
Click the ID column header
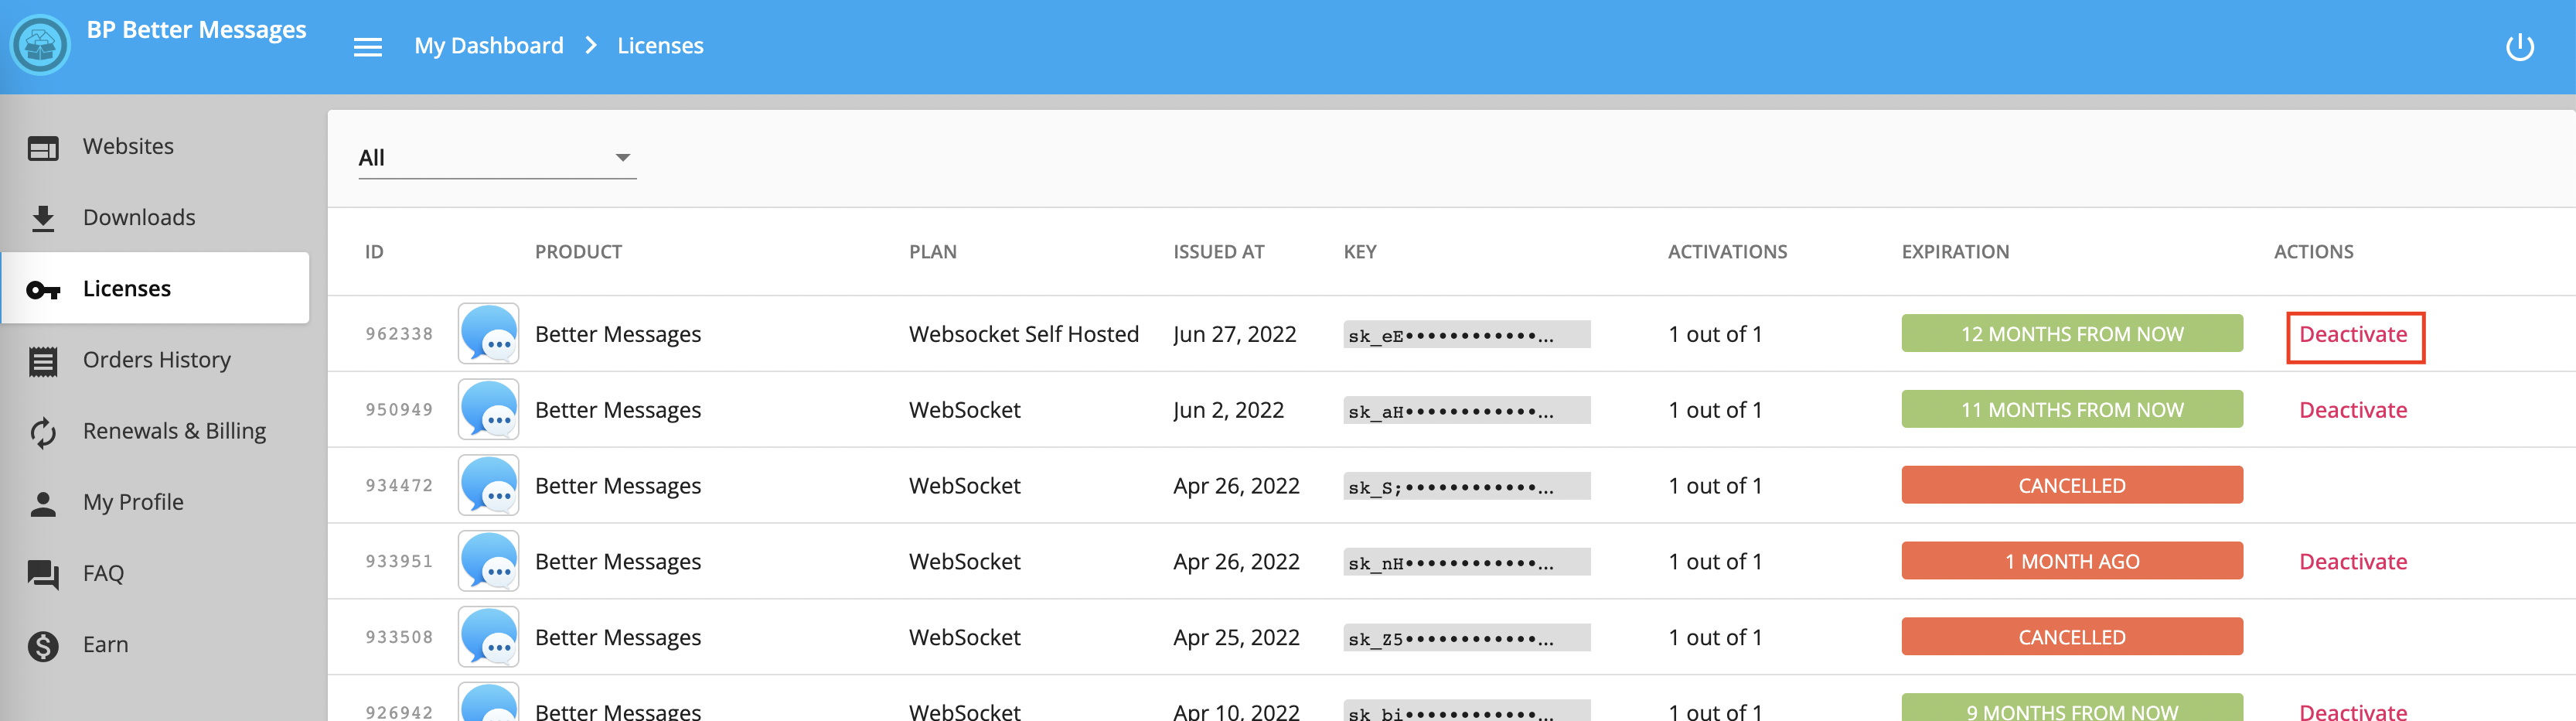pos(374,252)
